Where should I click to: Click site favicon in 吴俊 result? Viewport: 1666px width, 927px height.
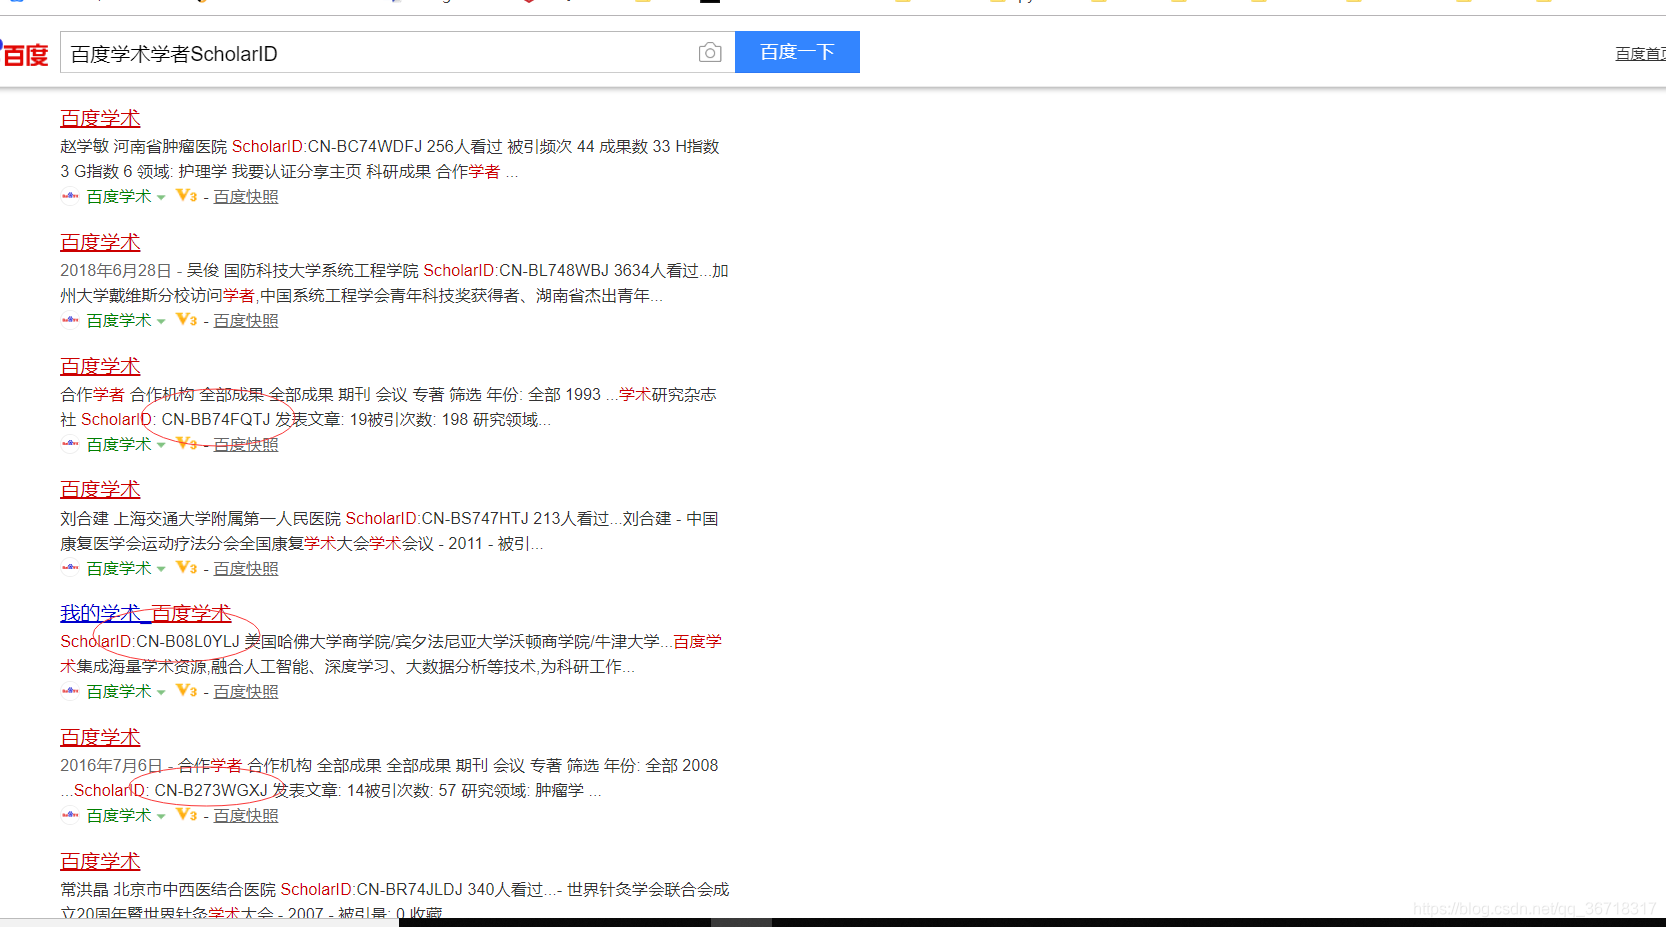click(70, 320)
